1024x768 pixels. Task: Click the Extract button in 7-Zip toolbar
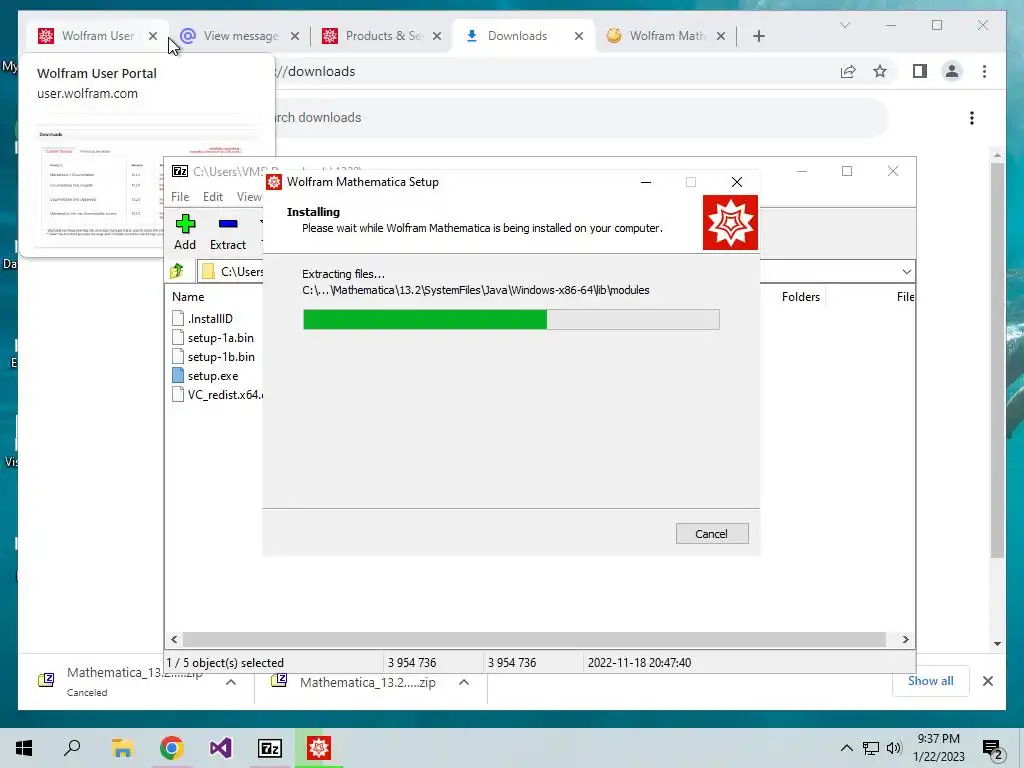pyautogui.click(x=227, y=232)
